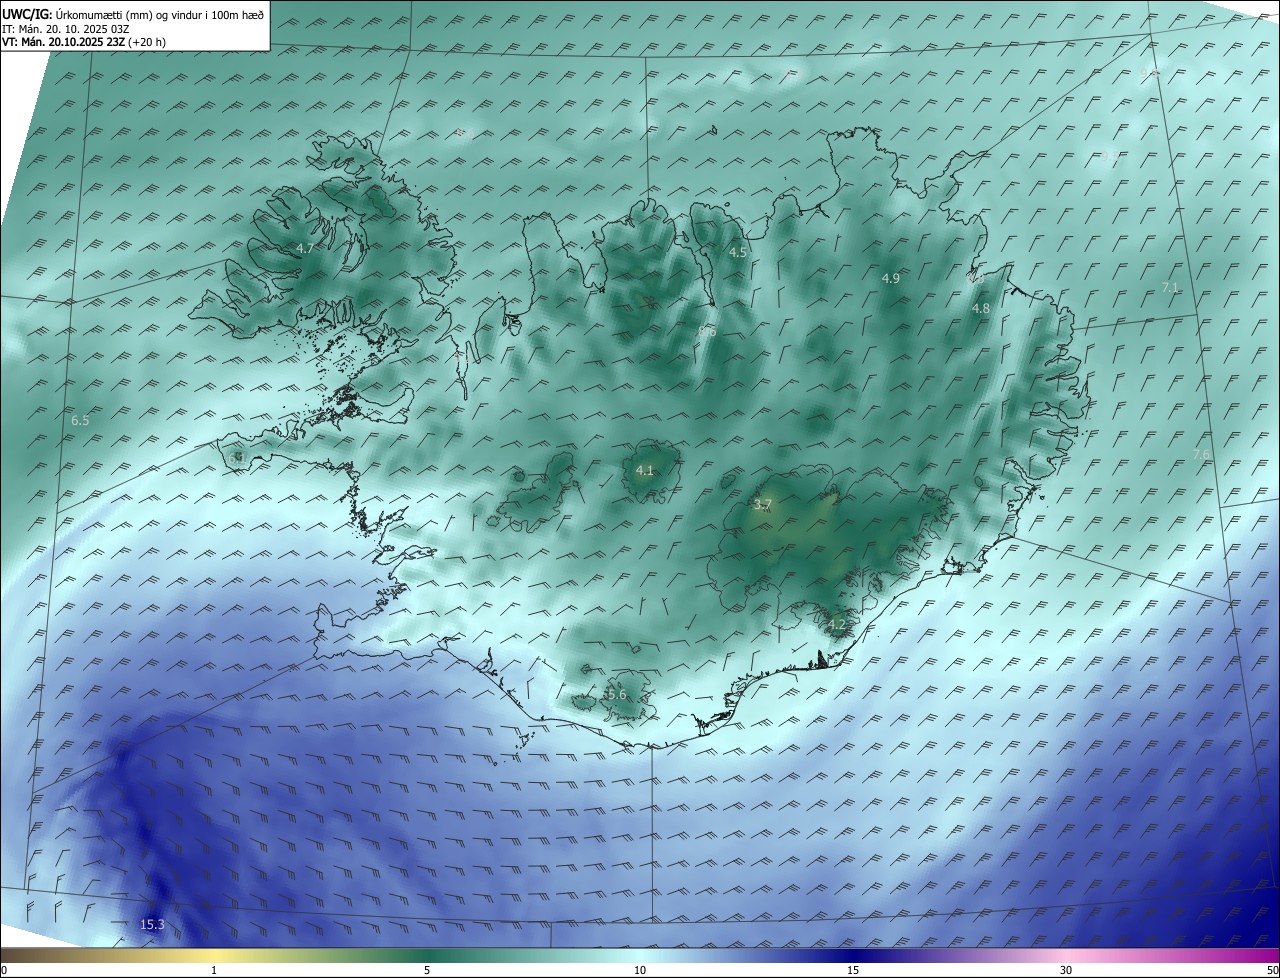This screenshot has width=1280, height=978.
Task: Click the 6.5 value west of Iceland
Action: 80,421
